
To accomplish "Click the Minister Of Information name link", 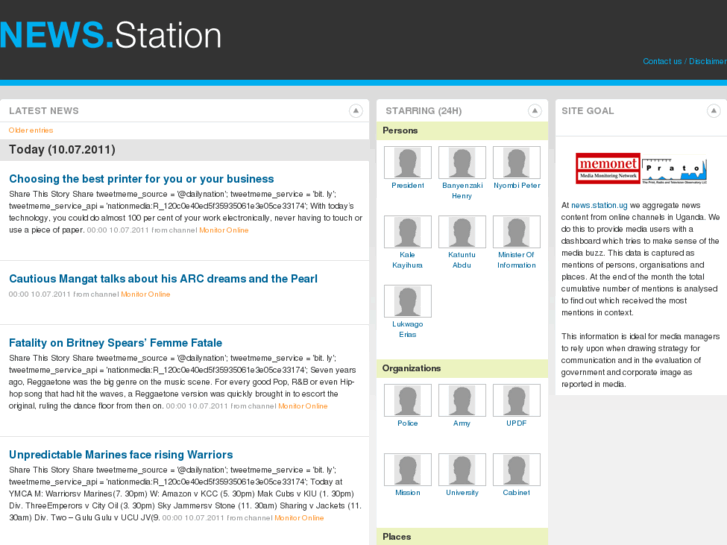I will pos(517,260).
